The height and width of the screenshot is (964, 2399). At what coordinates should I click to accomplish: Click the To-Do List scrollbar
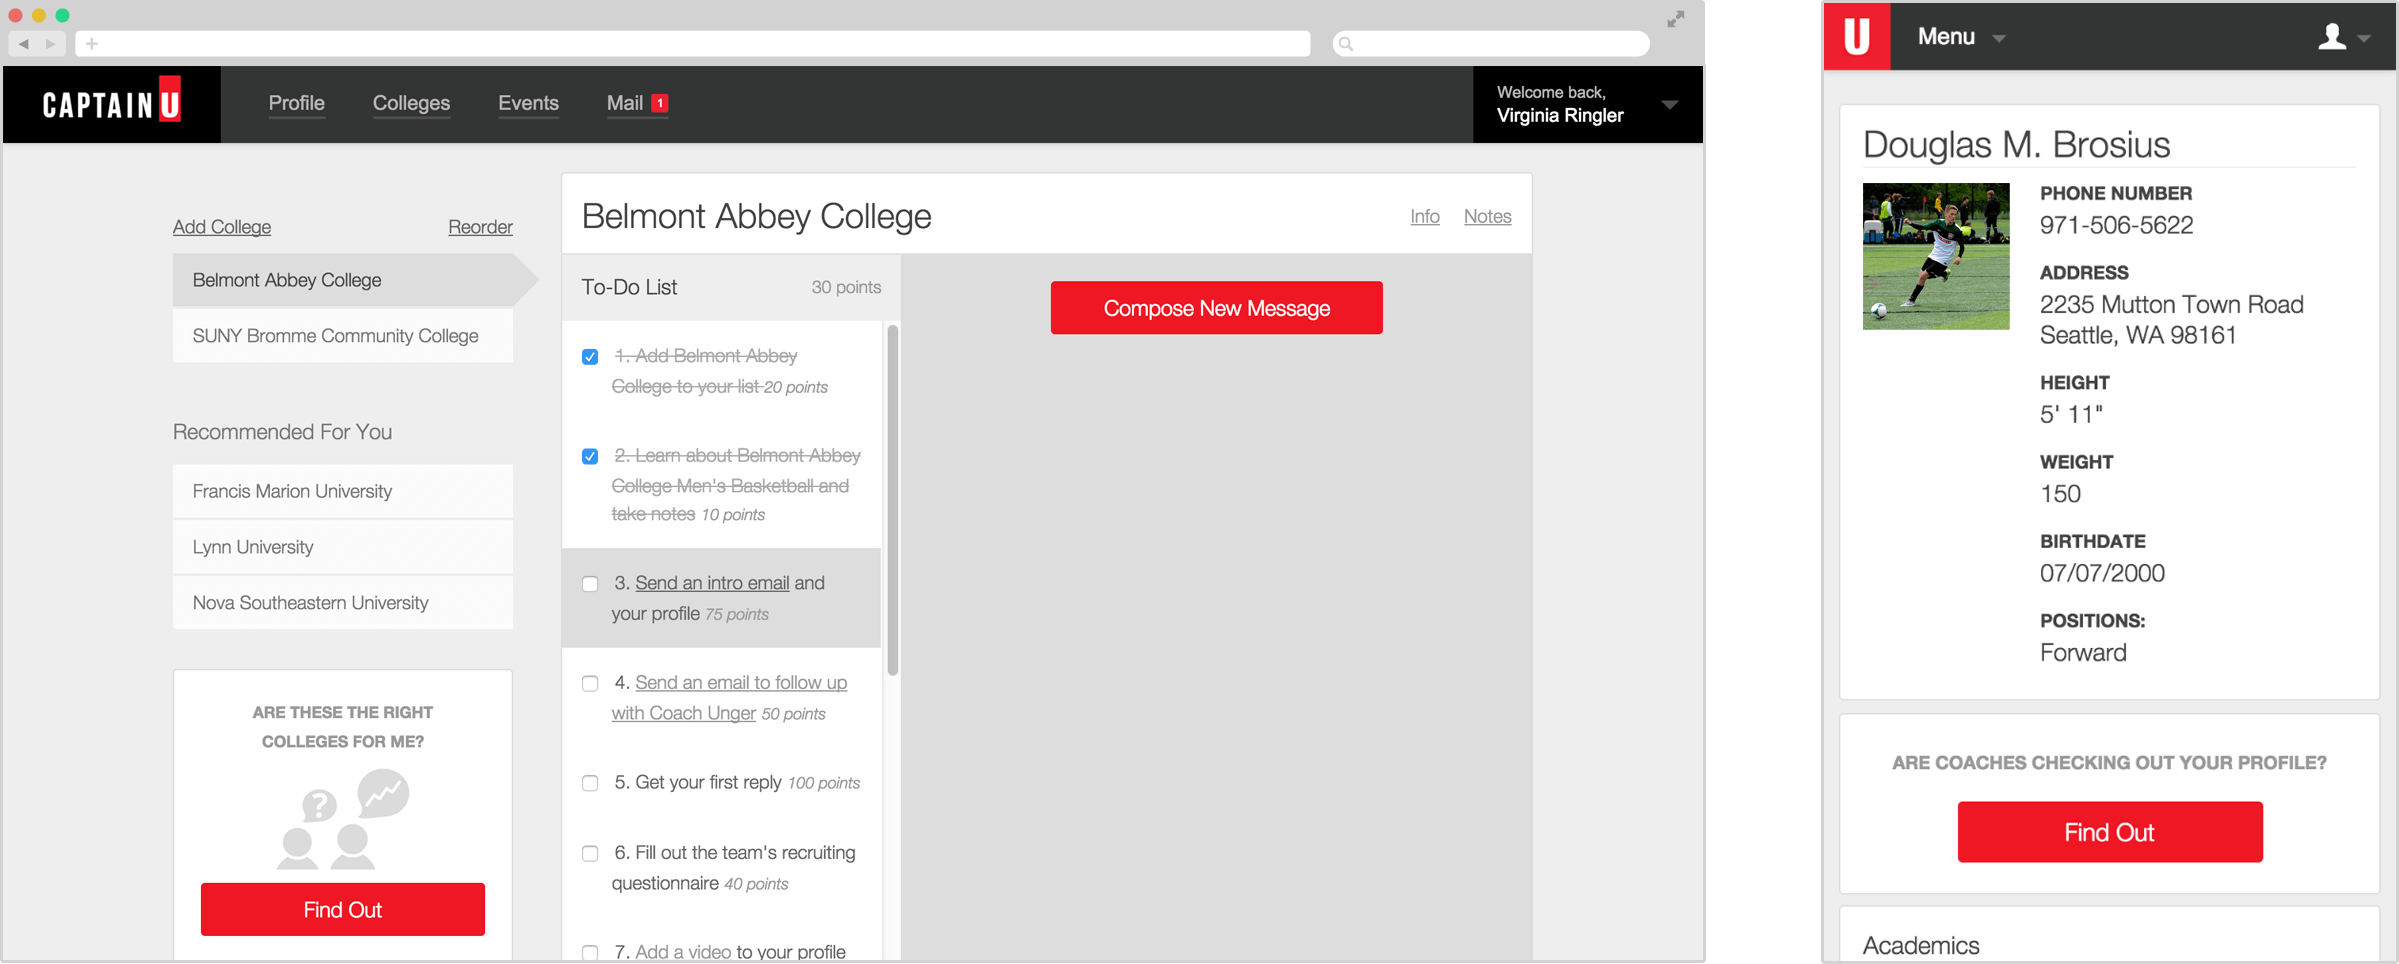pos(893,500)
